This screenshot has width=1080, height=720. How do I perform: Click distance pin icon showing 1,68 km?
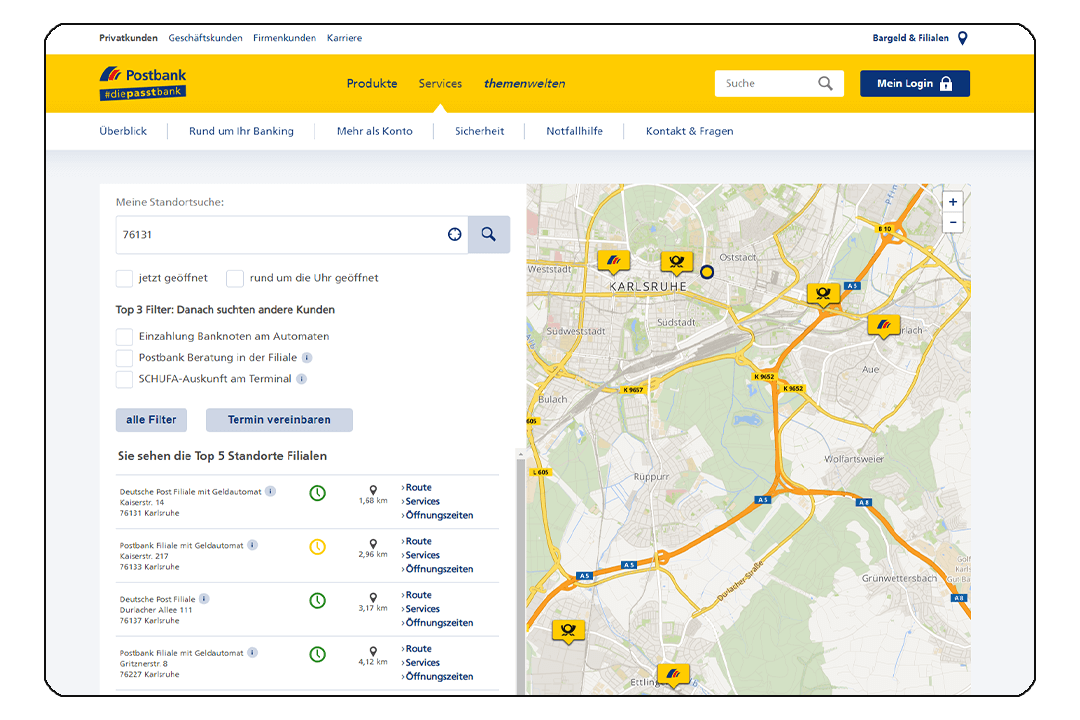(x=373, y=490)
